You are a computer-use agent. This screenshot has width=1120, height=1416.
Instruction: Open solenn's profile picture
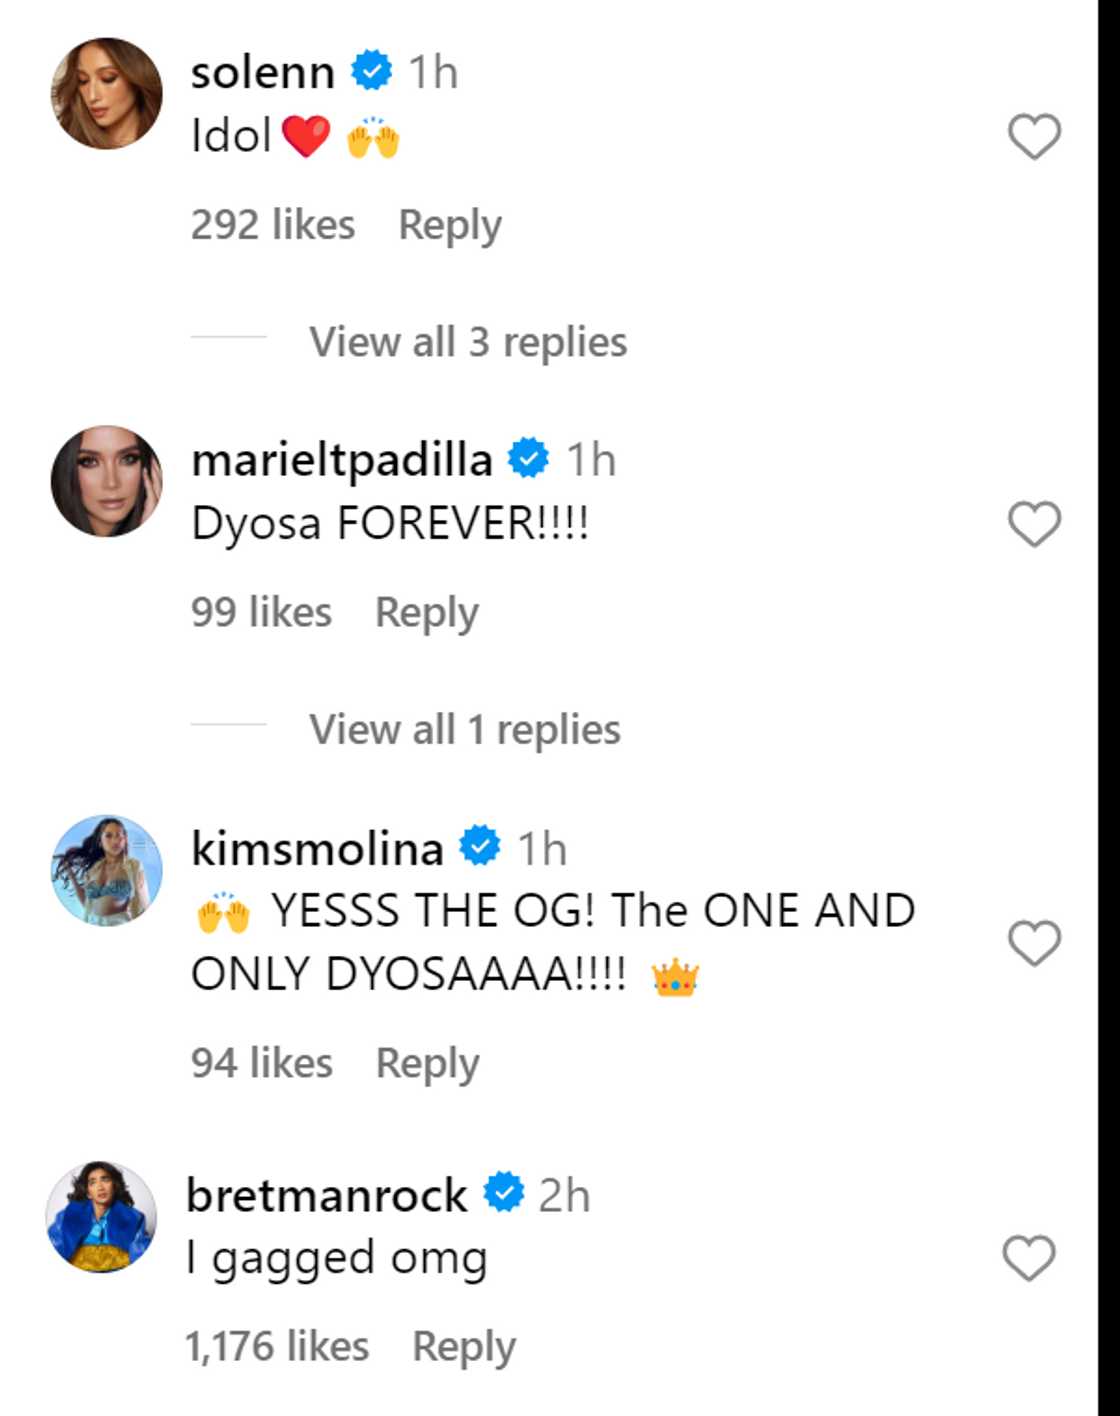107,94
